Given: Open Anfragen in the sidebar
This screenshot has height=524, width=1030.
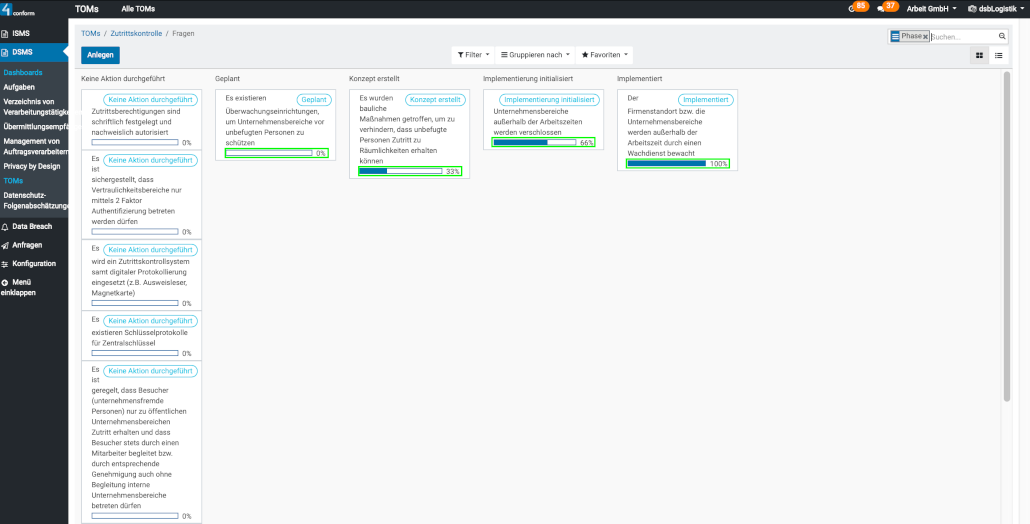Looking at the screenshot, I should click(27, 245).
